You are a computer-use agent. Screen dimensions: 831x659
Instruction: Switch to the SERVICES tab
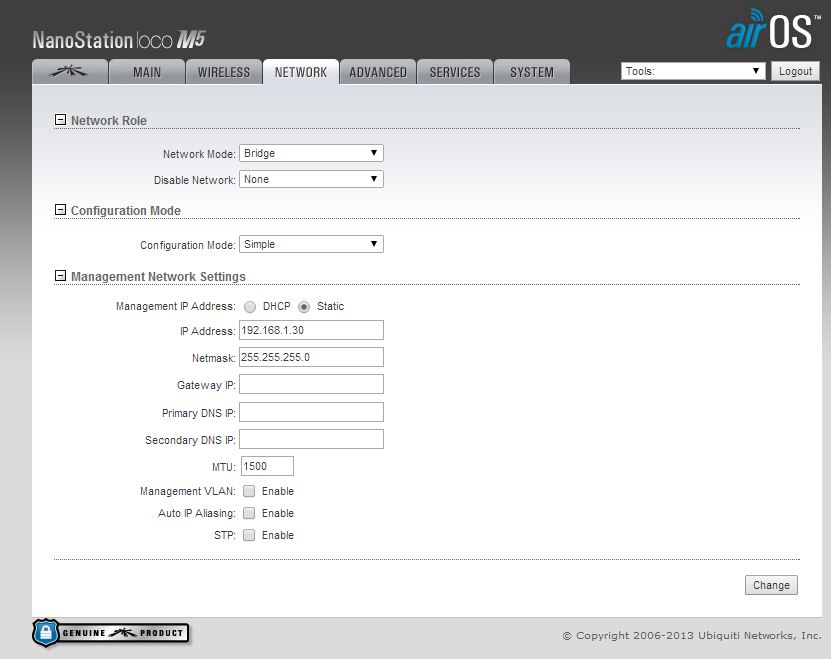pyautogui.click(x=455, y=72)
